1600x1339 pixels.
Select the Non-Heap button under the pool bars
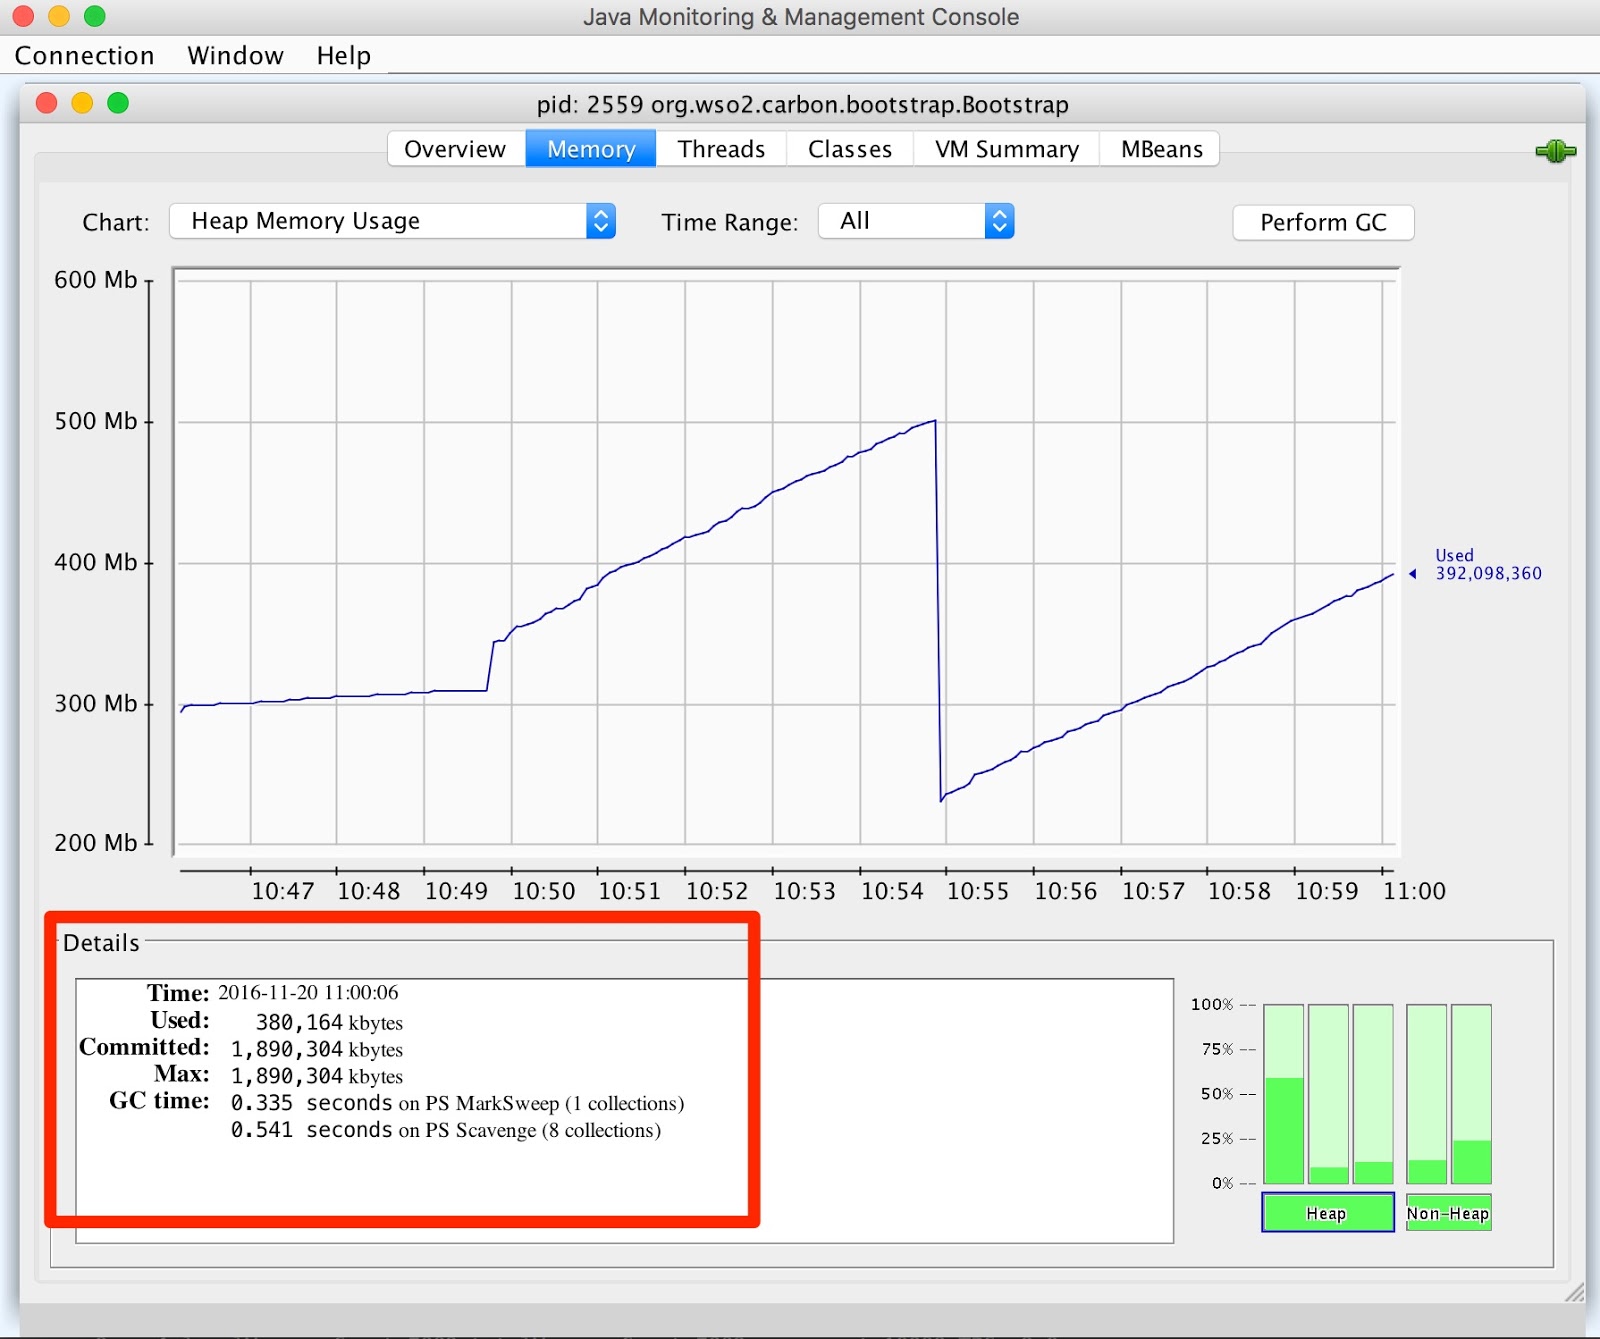tap(1448, 1213)
